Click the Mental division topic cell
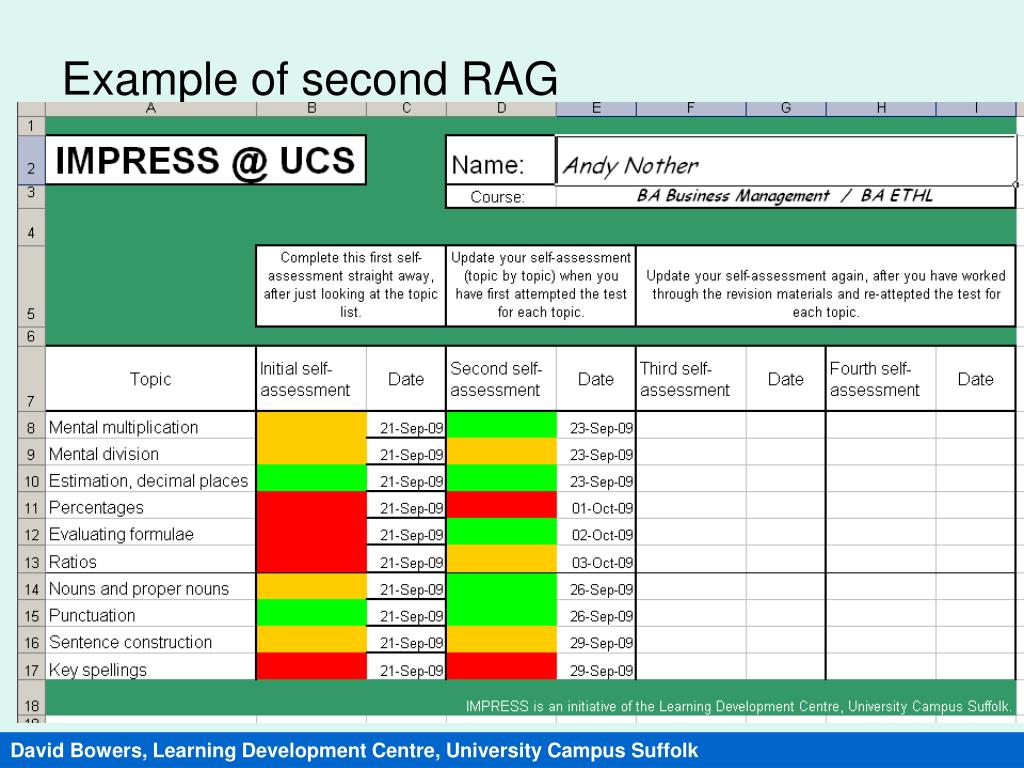The height and width of the screenshot is (768, 1024). tap(150, 453)
